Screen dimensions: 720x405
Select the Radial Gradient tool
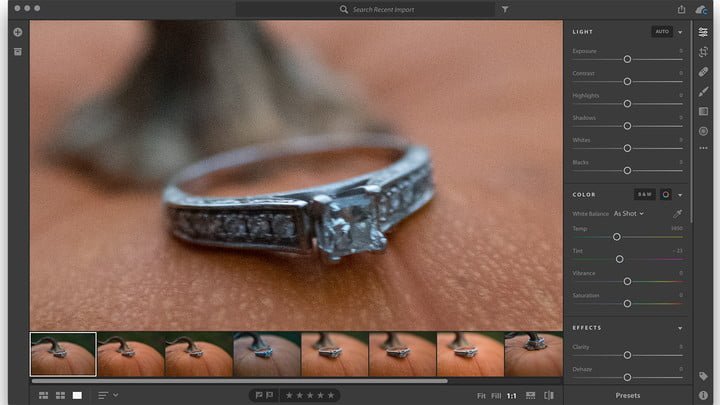pos(703,131)
